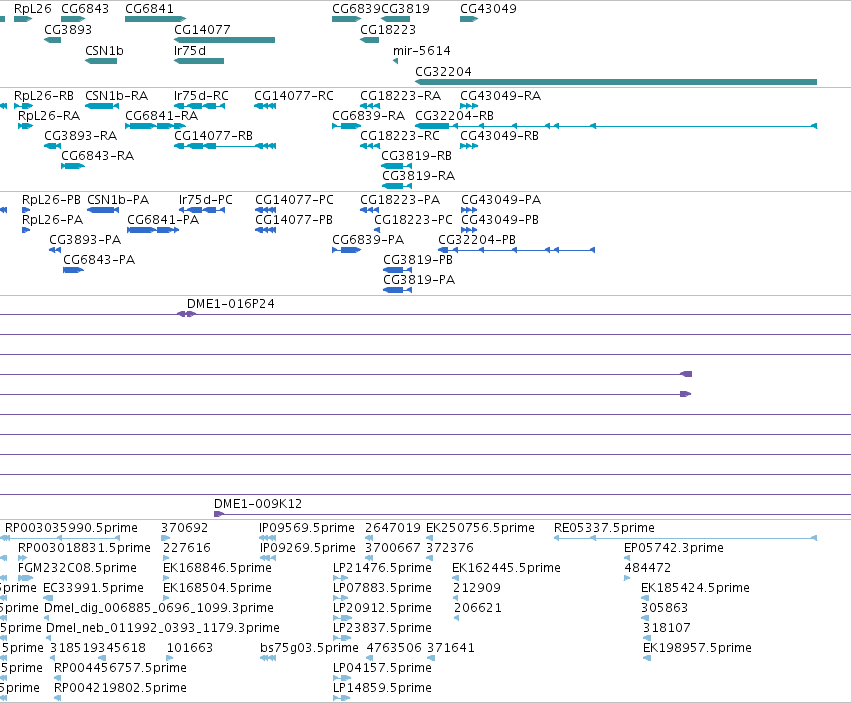Open the FGM232C08.5prime EST label

pyautogui.click(x=77, y=568)
